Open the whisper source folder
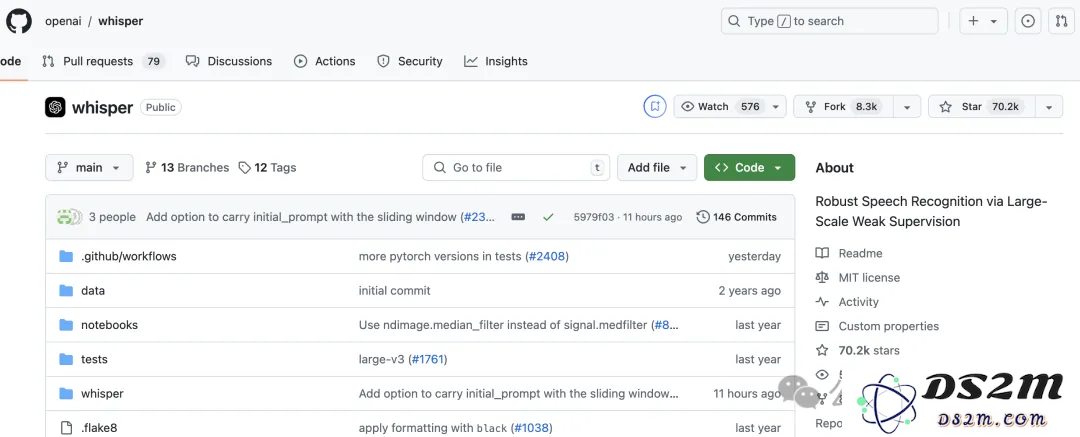Viewport: 1080px width, 437px height. coord(103,394)
